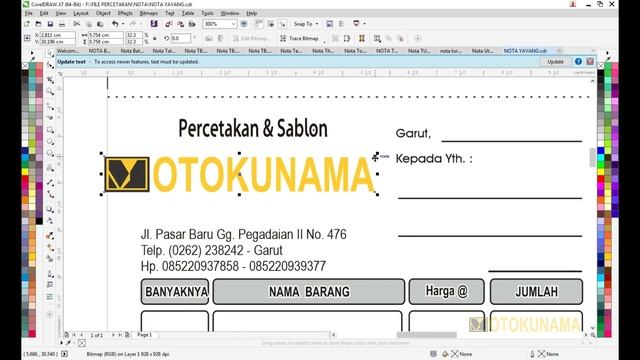Viewport: 640px width, 360px height.
Task: Click the no-color X swatch in left palette
Action: coord(25,66)
